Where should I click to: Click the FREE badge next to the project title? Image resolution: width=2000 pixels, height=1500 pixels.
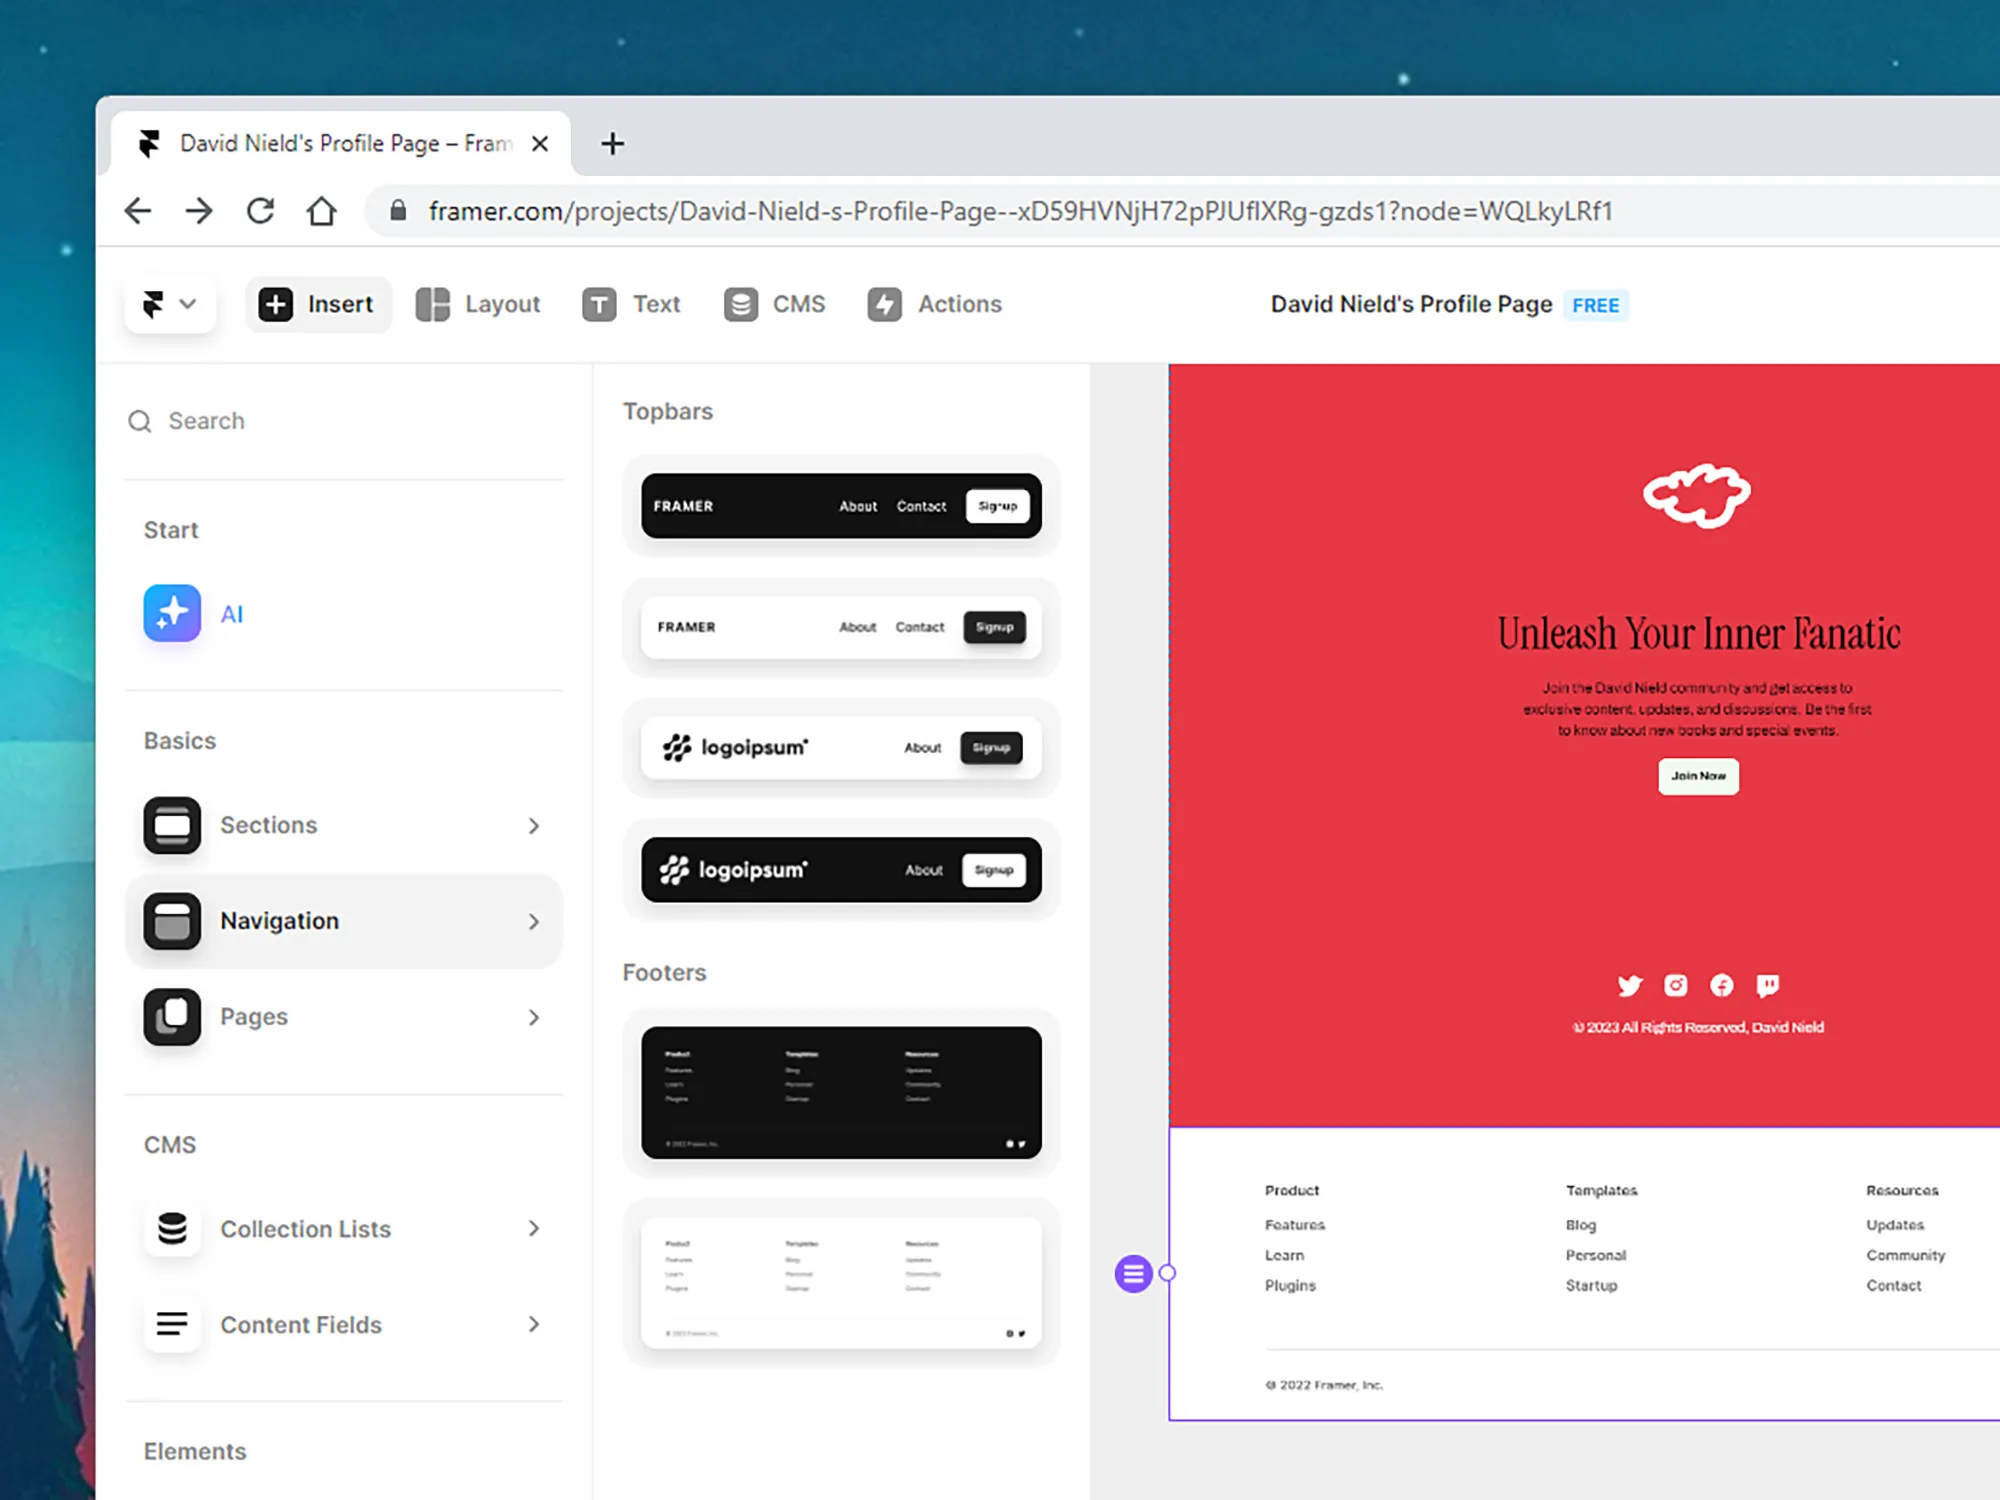[1595, 305]
